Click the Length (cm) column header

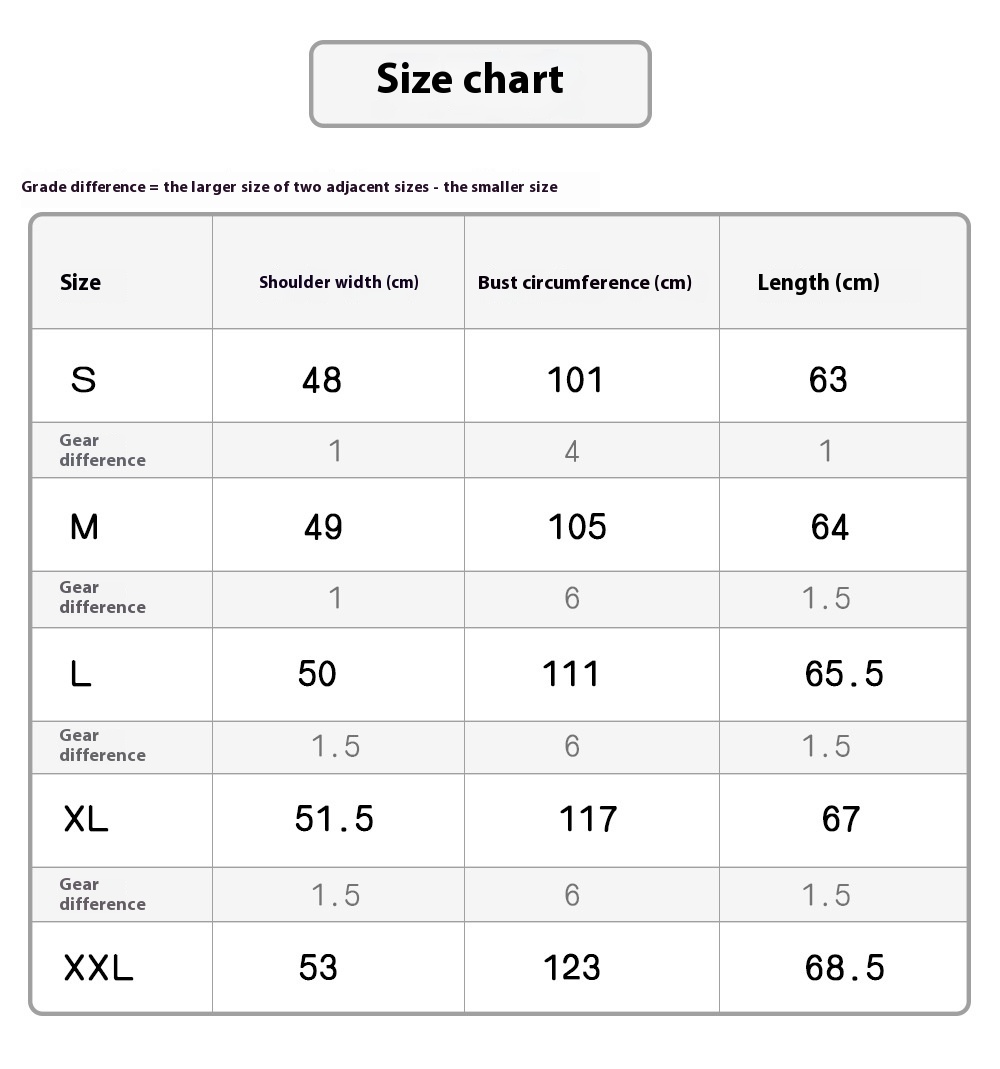[818, 282]
